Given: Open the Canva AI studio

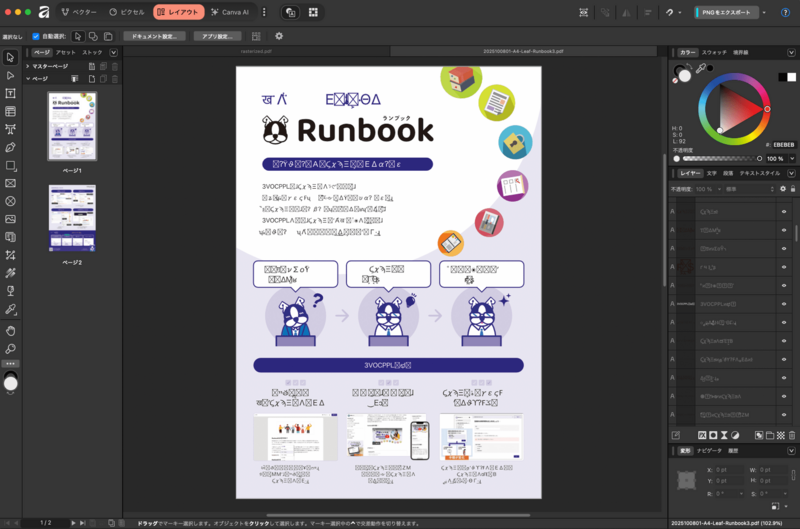Looking at the screenshot, I should tap(230, 12).
